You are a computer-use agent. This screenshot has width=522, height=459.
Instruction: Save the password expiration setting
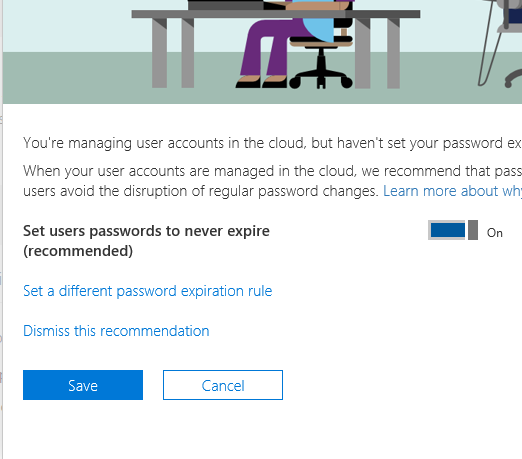click(x=83, y=385)
